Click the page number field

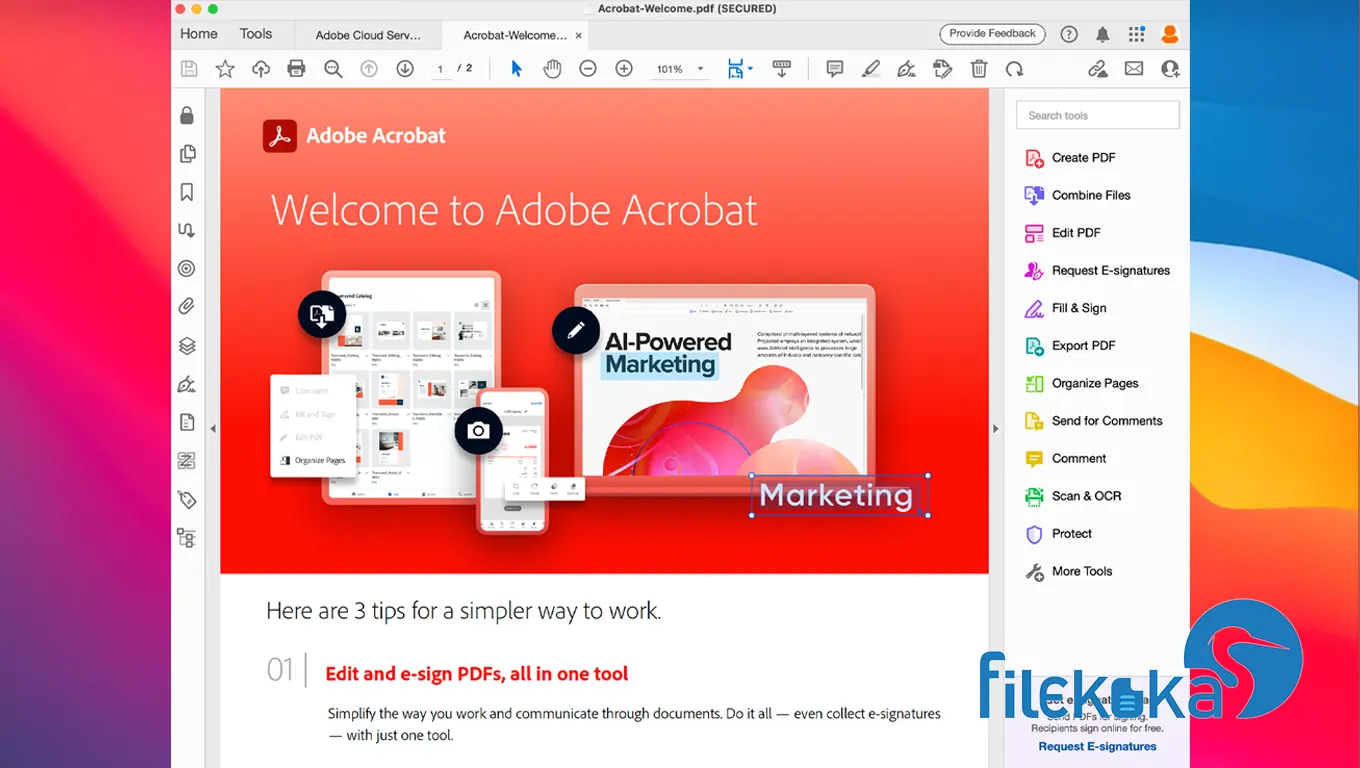tap(440, 69)
